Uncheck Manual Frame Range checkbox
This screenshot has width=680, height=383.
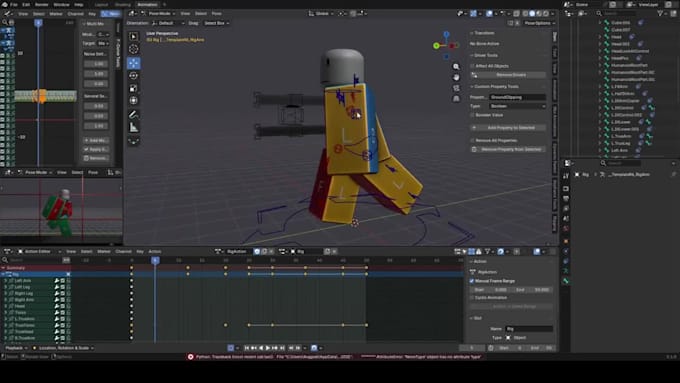[472, 281]
